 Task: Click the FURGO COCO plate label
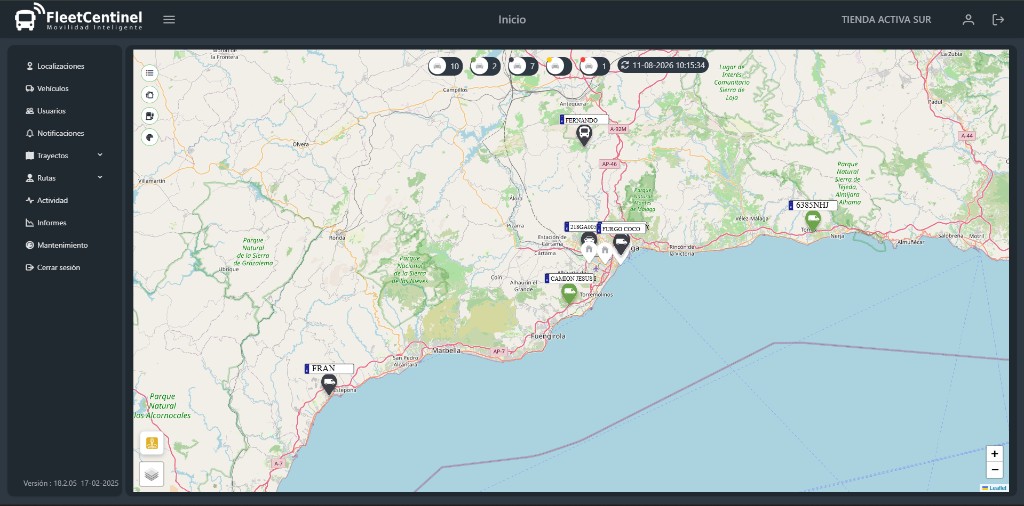[x=621, y=229]
